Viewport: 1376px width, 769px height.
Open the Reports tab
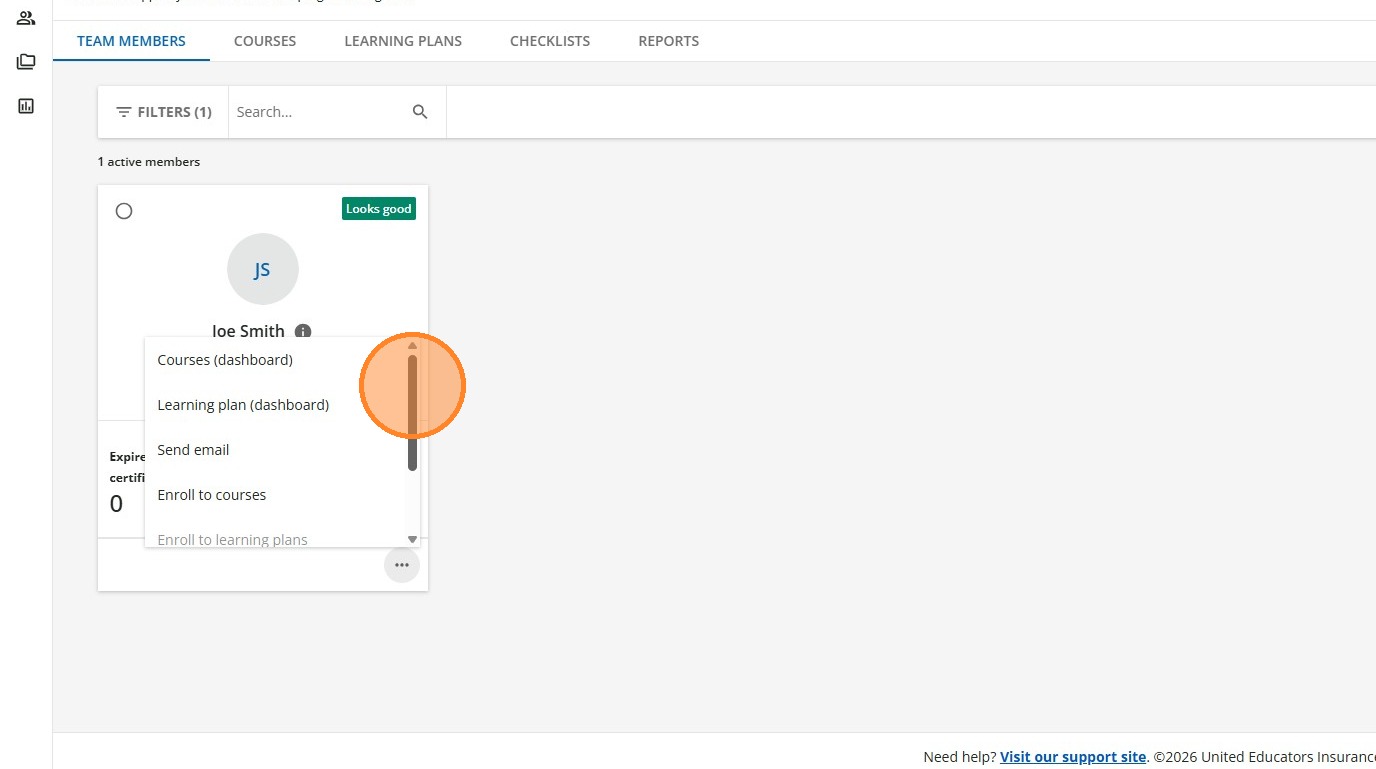pyautogui.click(x=669, y=41)
